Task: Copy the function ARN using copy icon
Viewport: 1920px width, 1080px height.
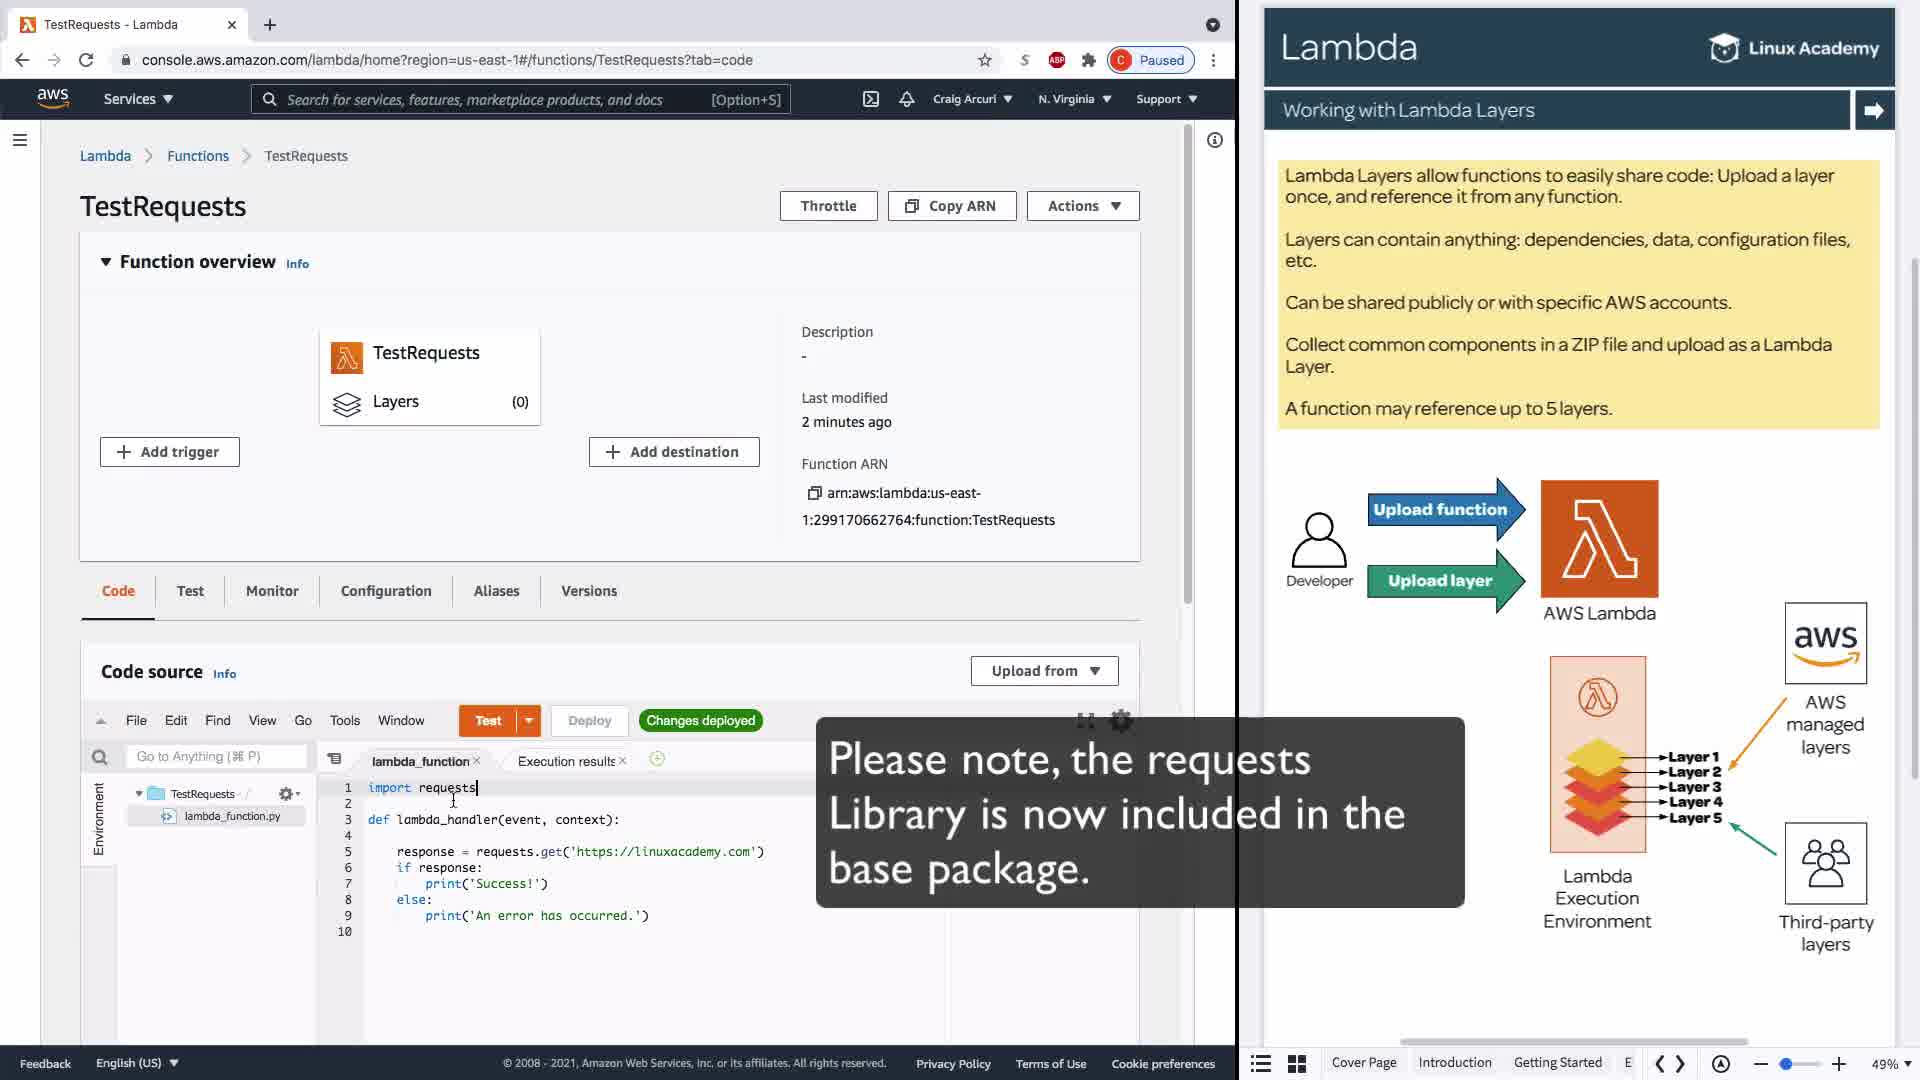Action: tap(814, 493)
